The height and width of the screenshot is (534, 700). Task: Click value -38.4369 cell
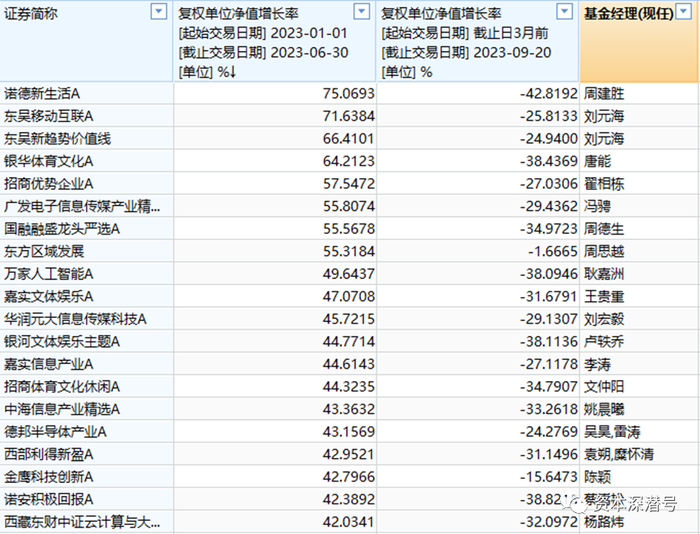point(549,161)
